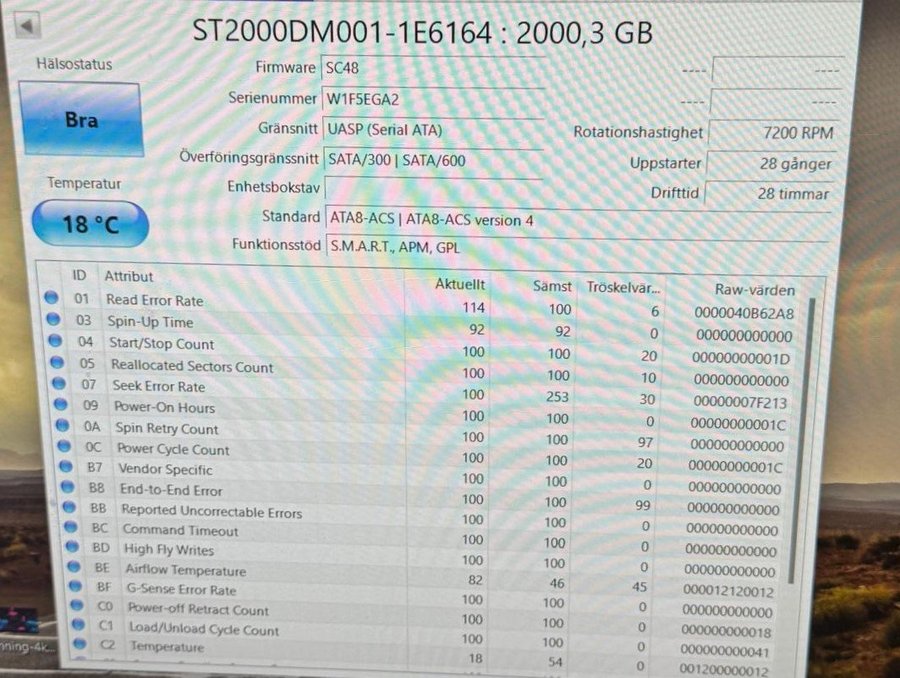Select the Read Error Rate row text

154,300
